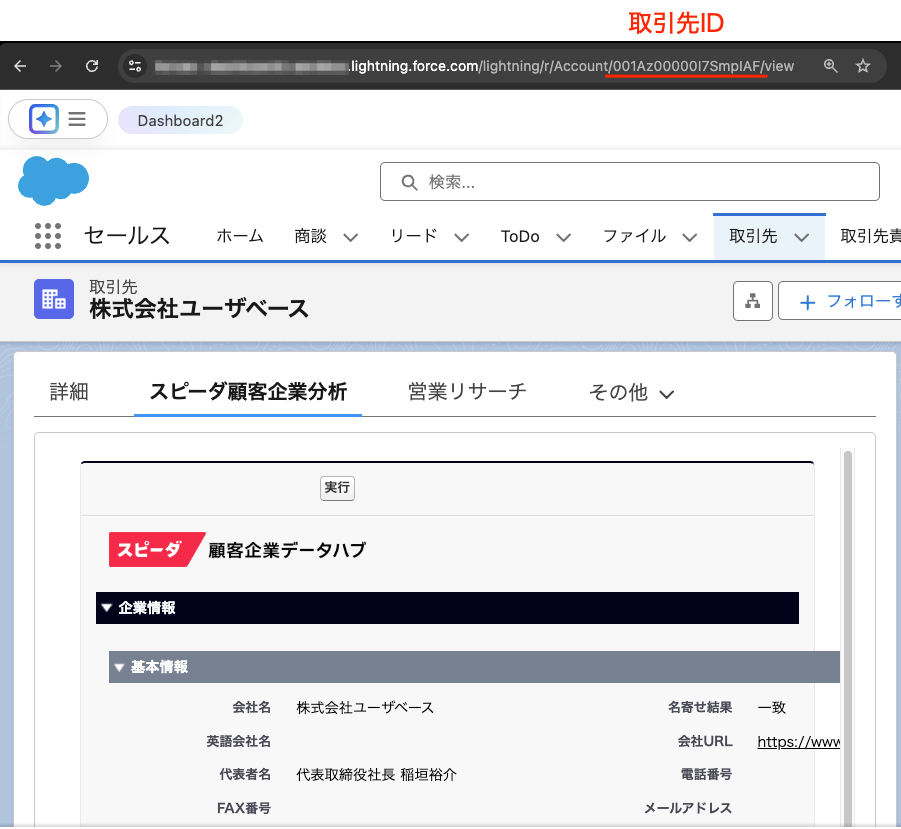Collapse the 企業情報 section
This screenshot has width=901, height=829.
pos(107,608)
